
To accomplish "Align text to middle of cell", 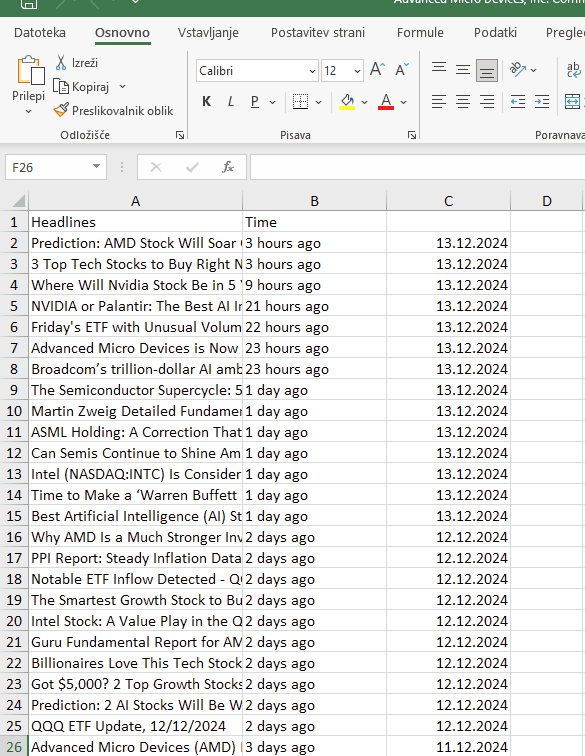I will pyautogui.click(x=463, y=70).
